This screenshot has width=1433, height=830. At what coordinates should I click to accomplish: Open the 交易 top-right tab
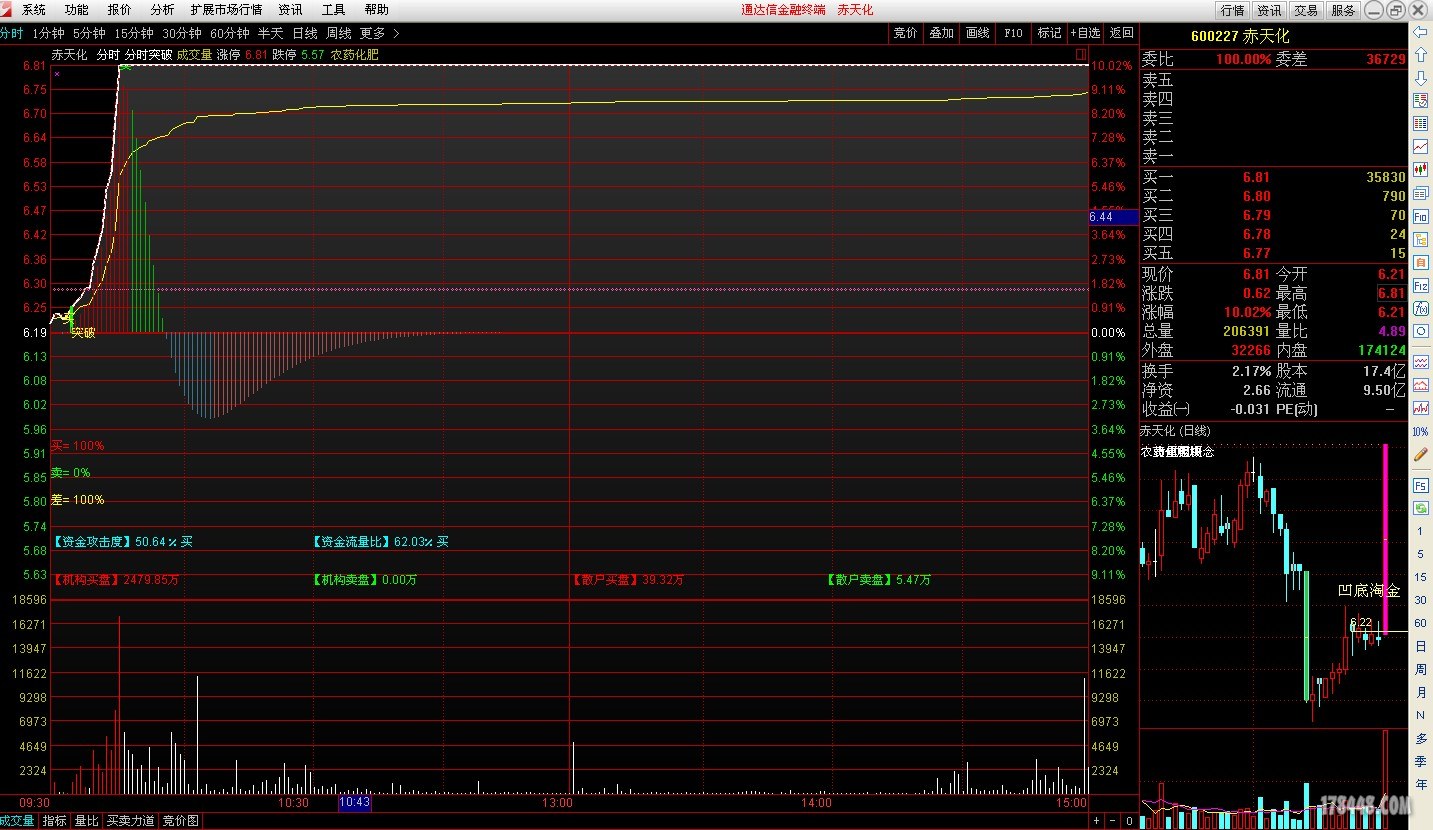[1306, 10]
